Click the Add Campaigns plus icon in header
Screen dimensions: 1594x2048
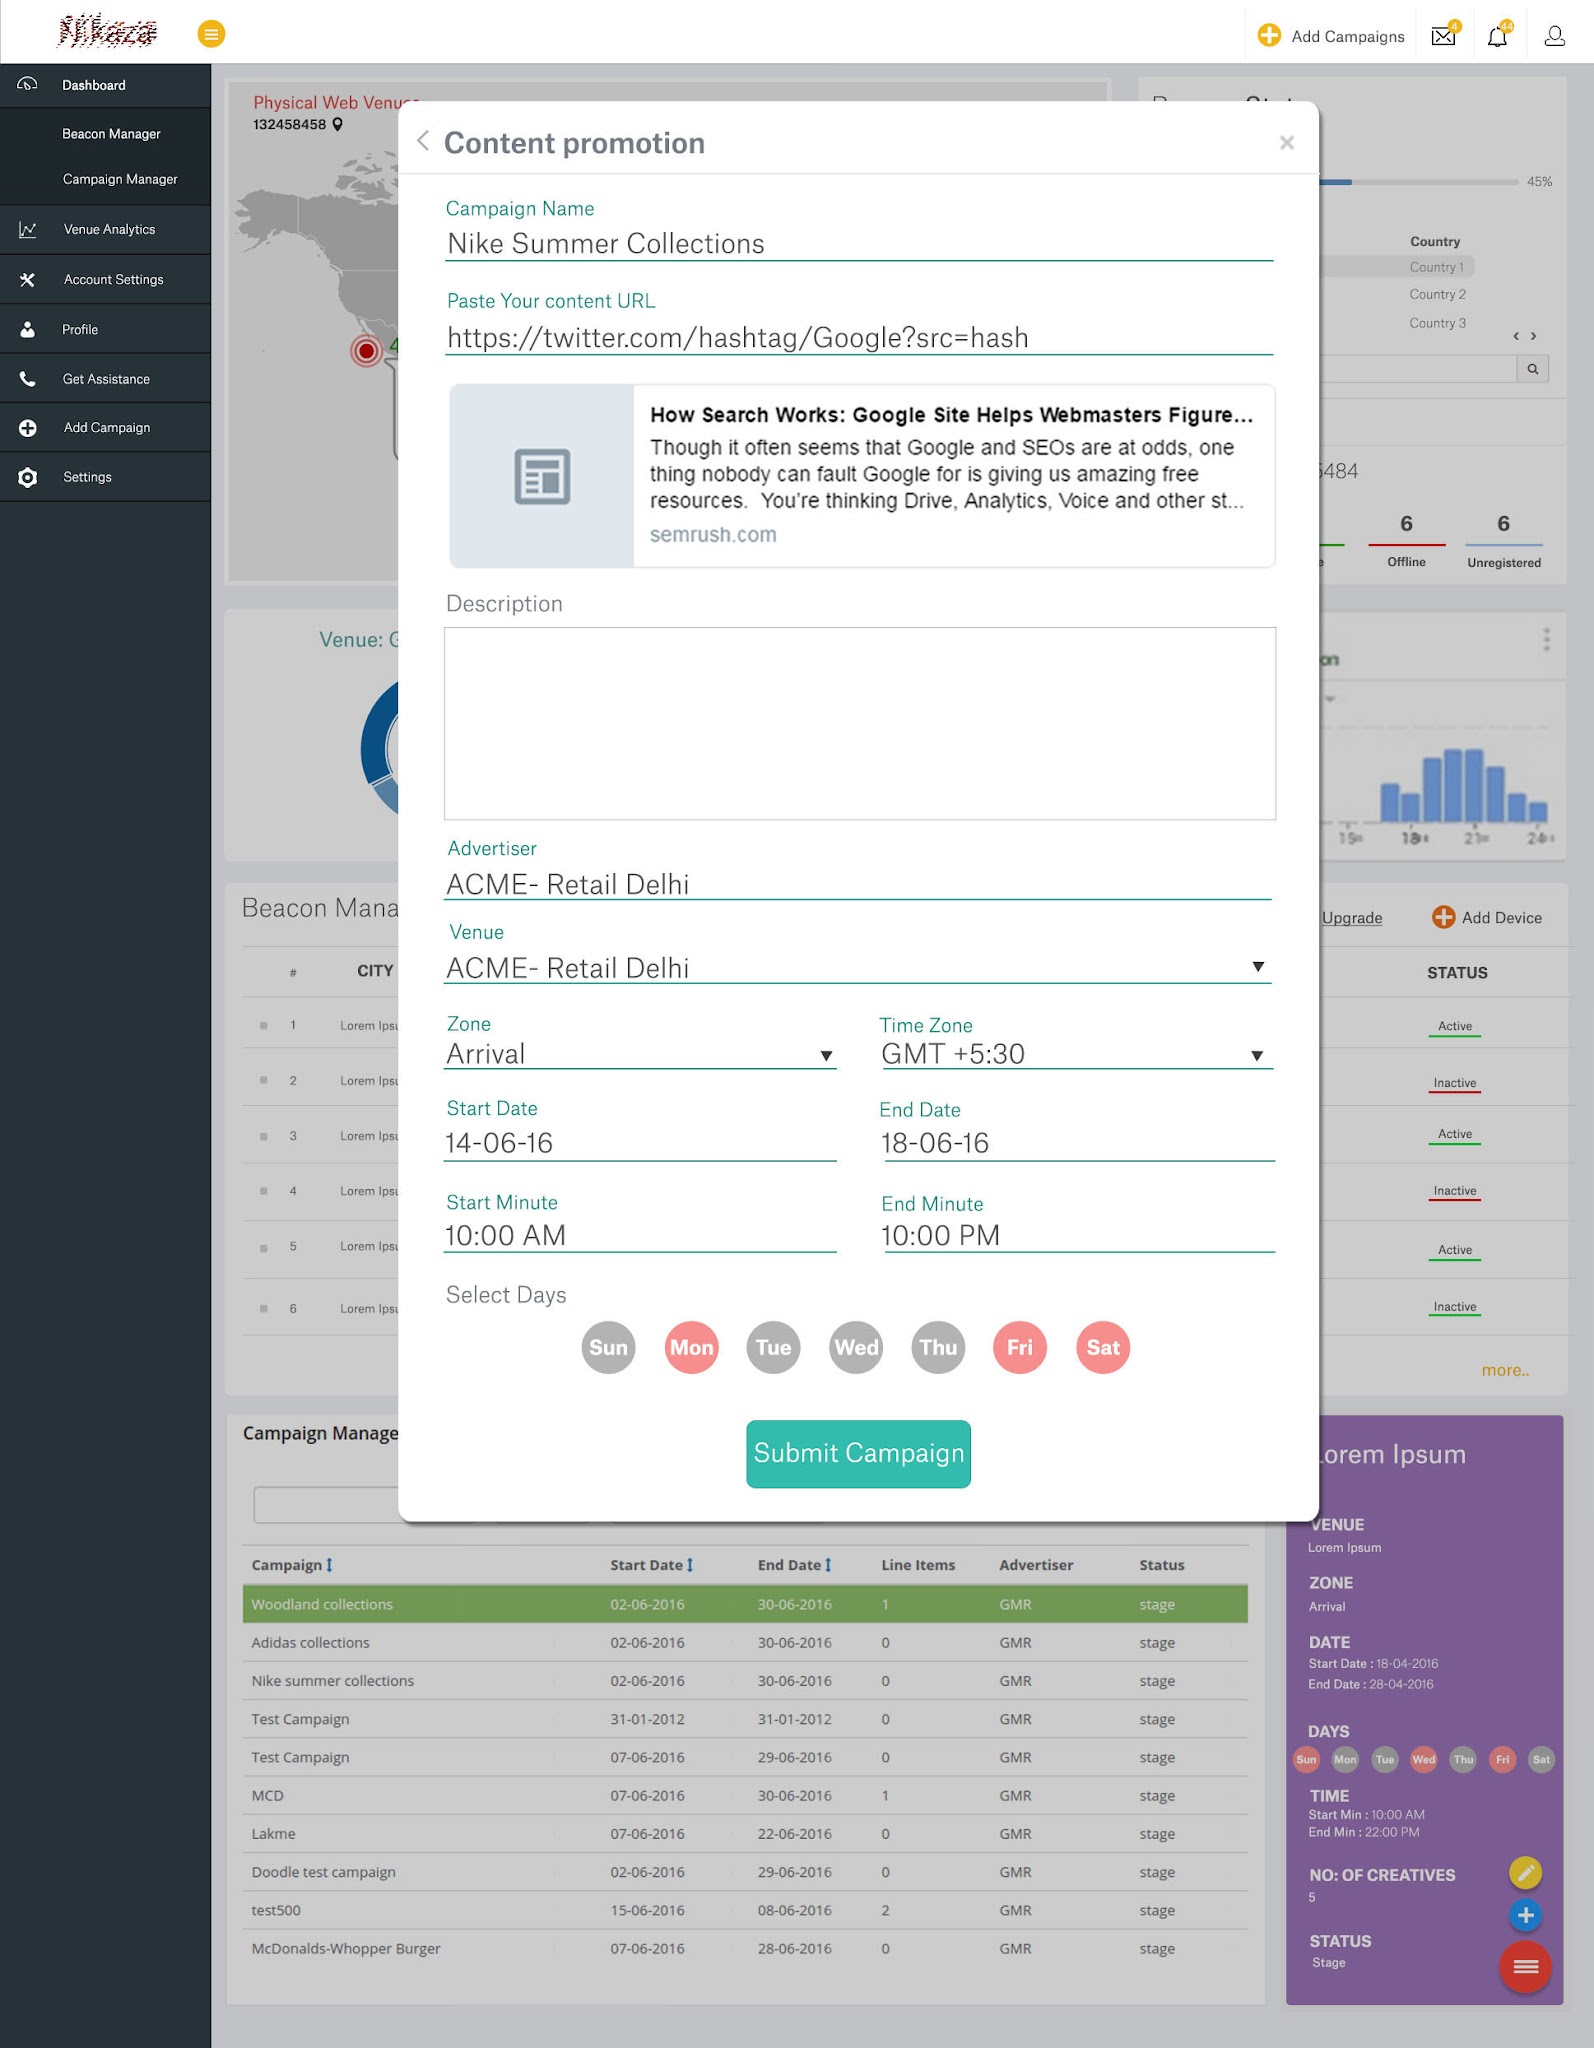click(x=1269, y=36)
